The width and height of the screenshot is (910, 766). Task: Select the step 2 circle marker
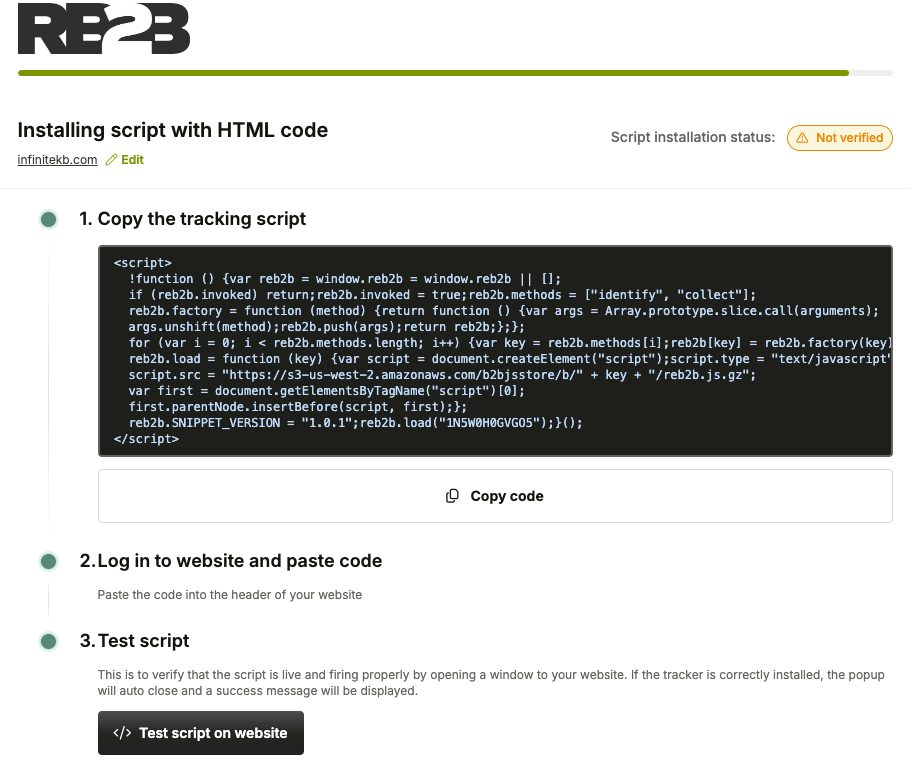48,561
